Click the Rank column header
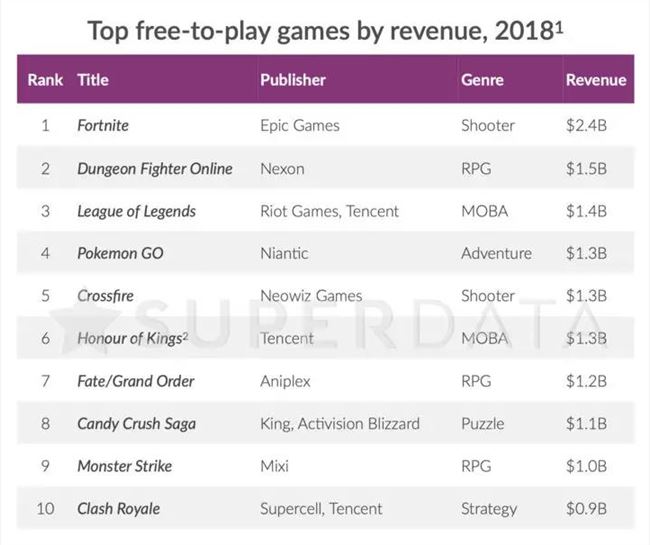This screenshot has width=650, height=545. click(45, 80)
